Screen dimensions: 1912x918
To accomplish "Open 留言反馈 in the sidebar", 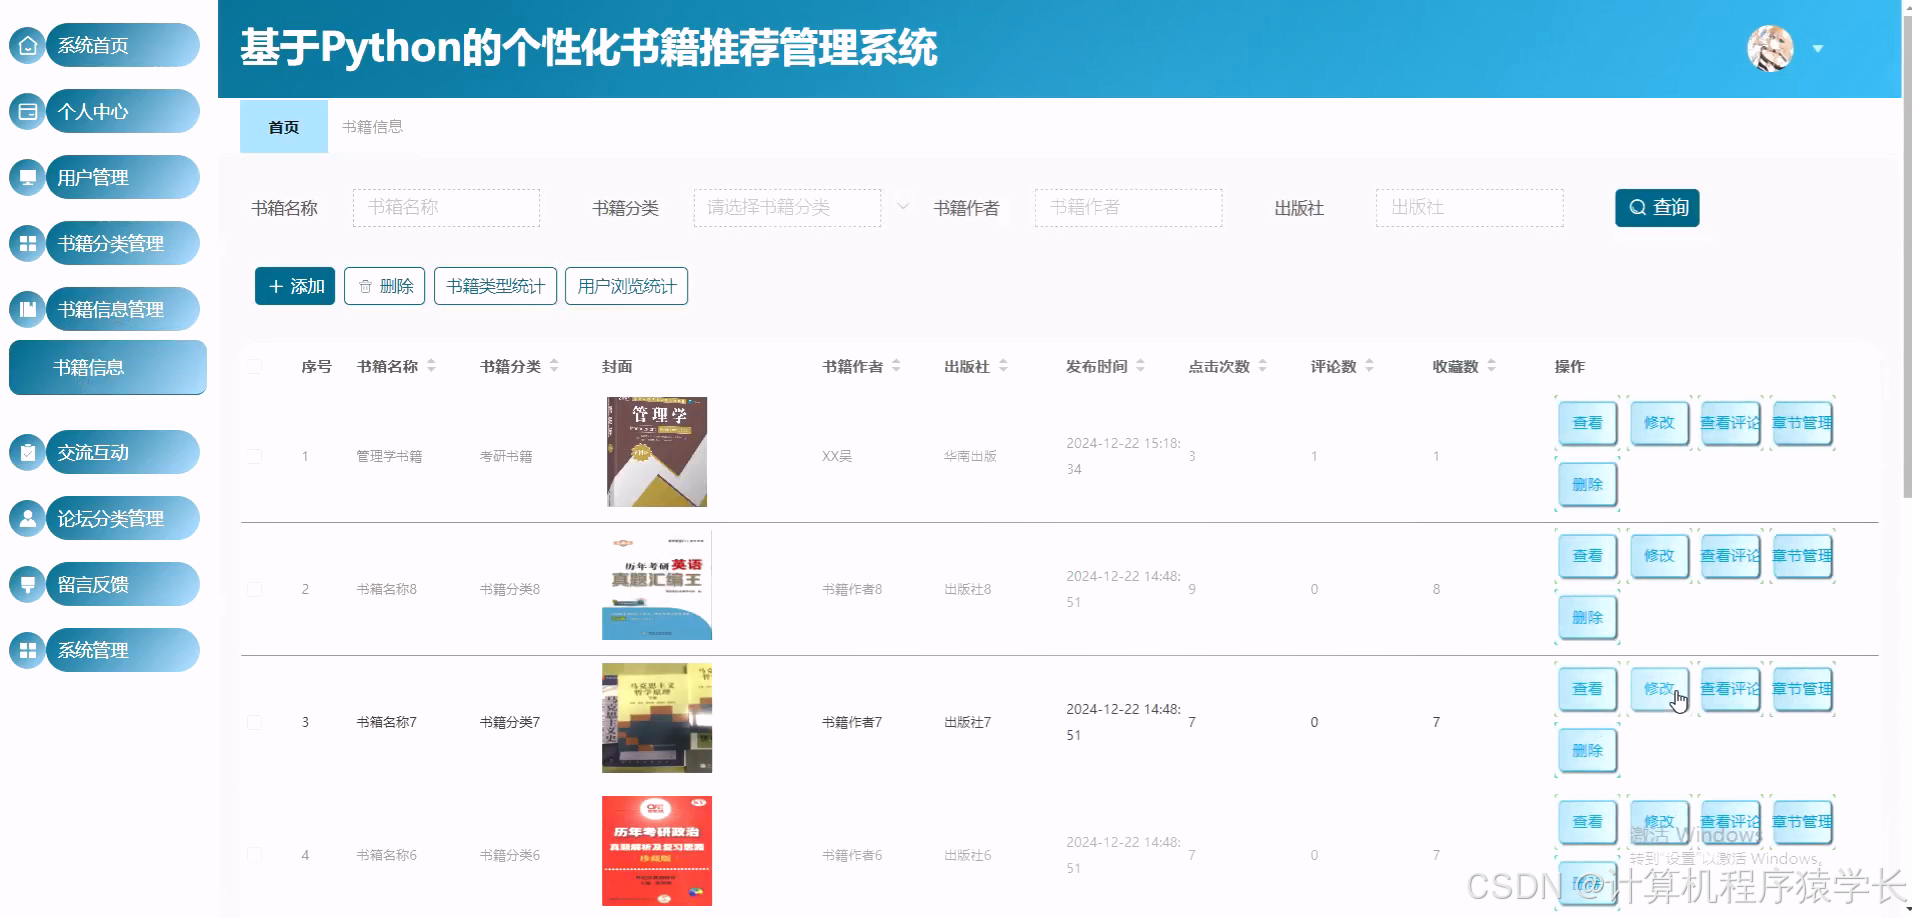I will (123, 584).
